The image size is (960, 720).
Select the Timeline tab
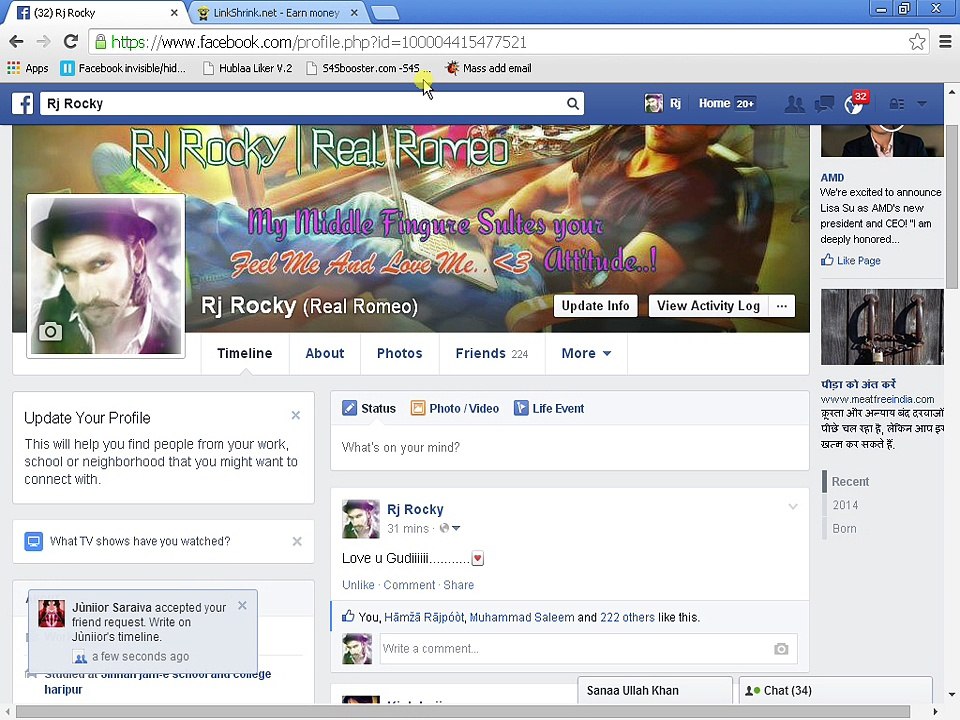click(244, 353)
